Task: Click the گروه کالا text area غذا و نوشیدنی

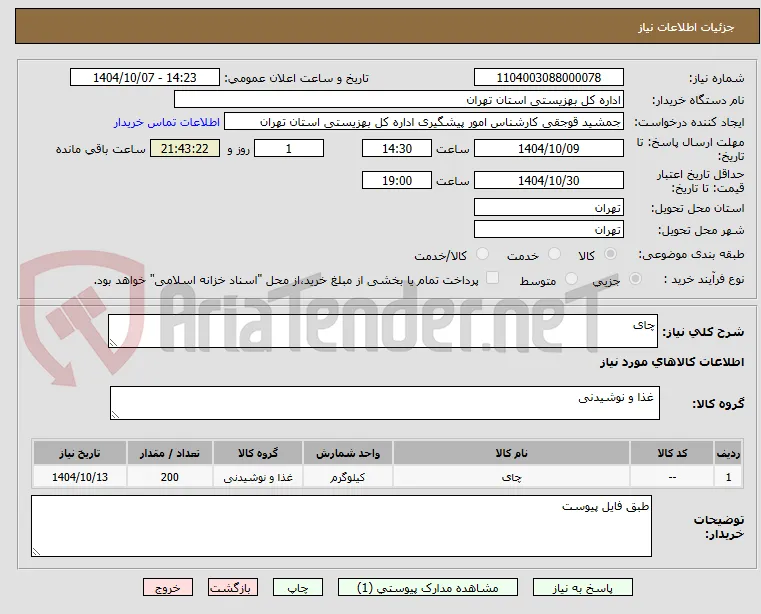Action: pos(385,403)
